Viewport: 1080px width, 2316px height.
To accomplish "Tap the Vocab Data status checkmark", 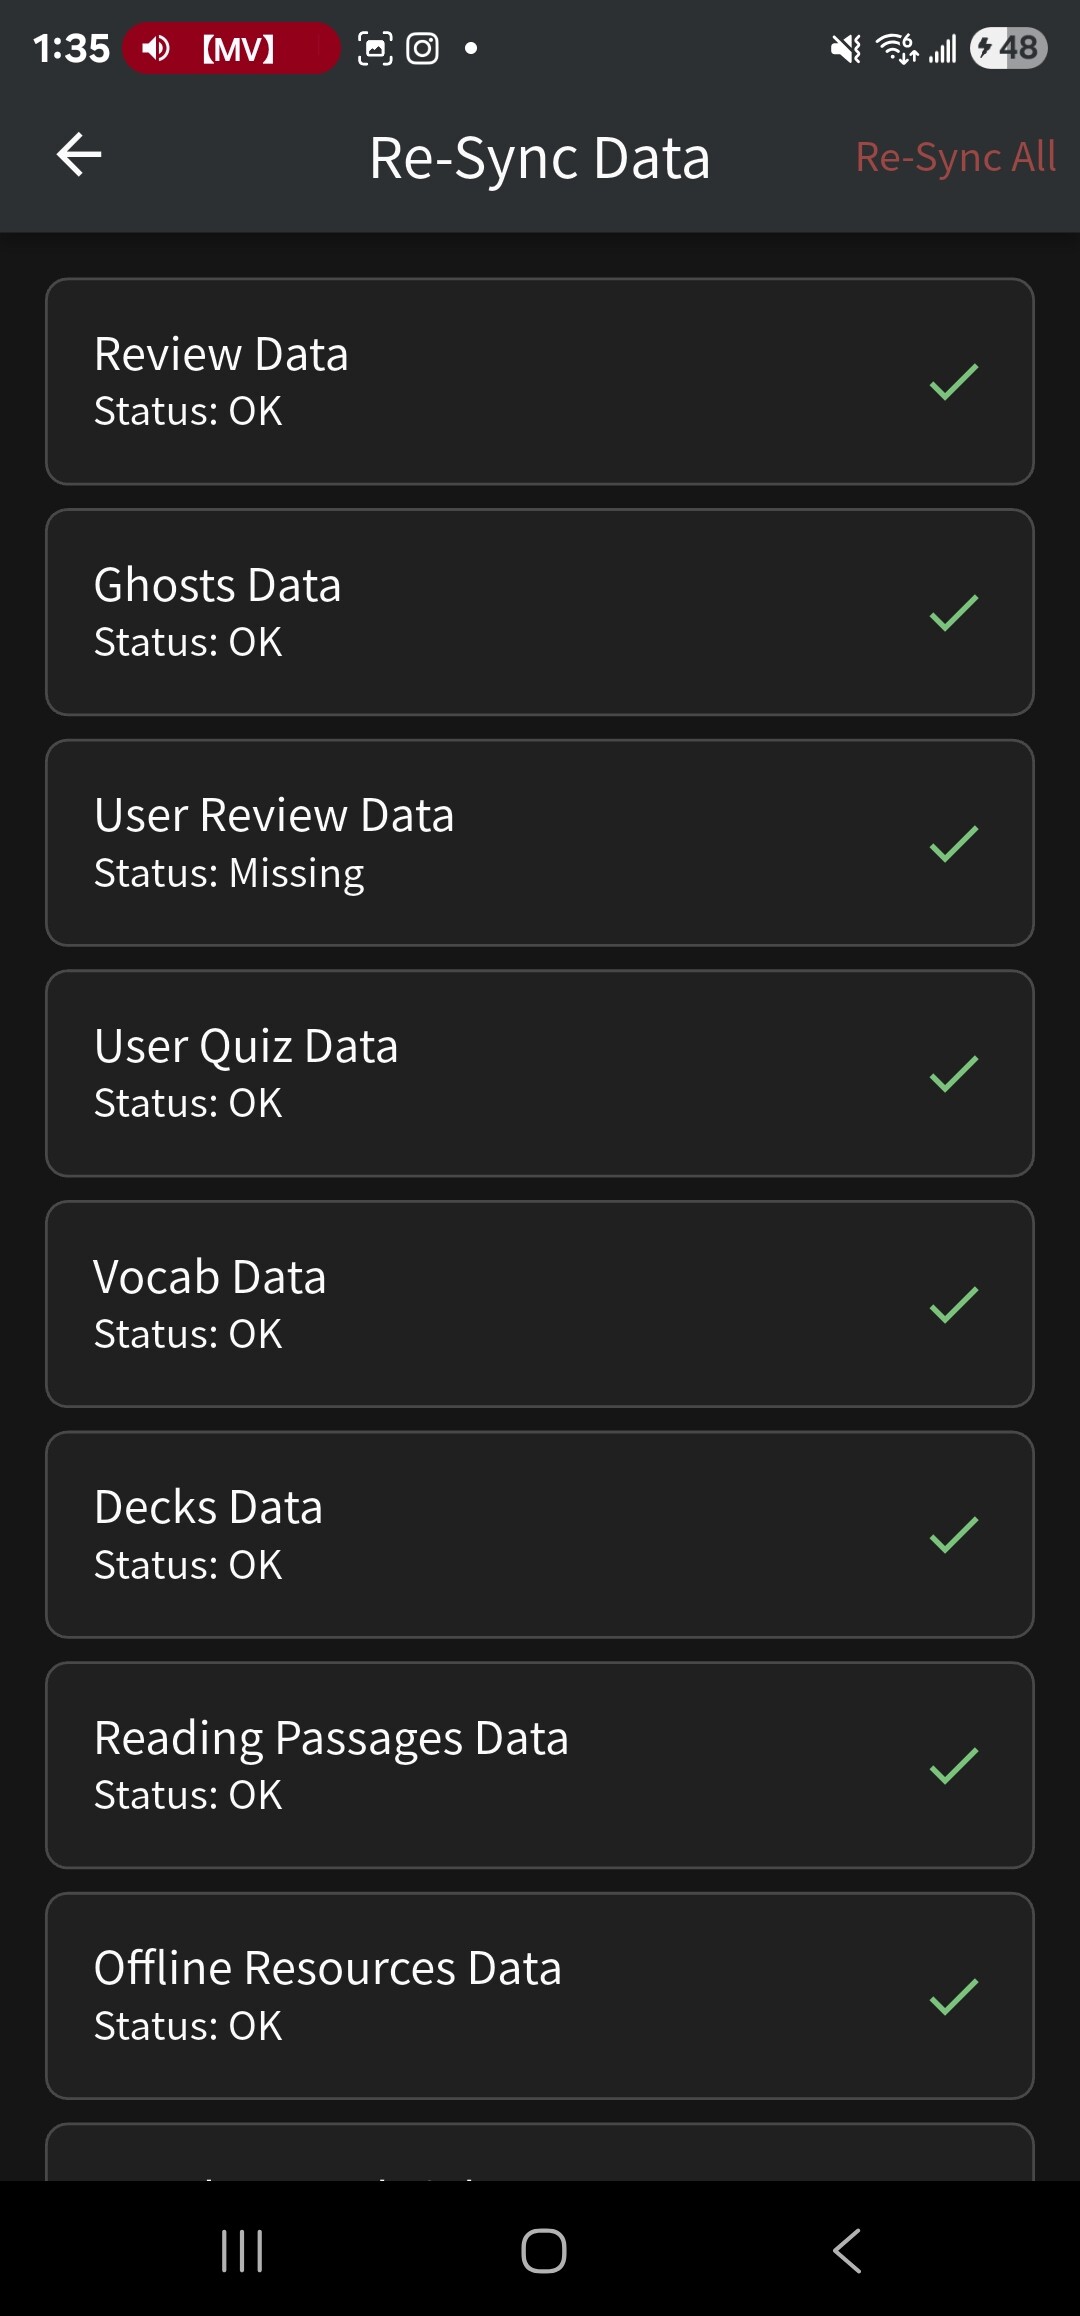I will (953, 1305).
